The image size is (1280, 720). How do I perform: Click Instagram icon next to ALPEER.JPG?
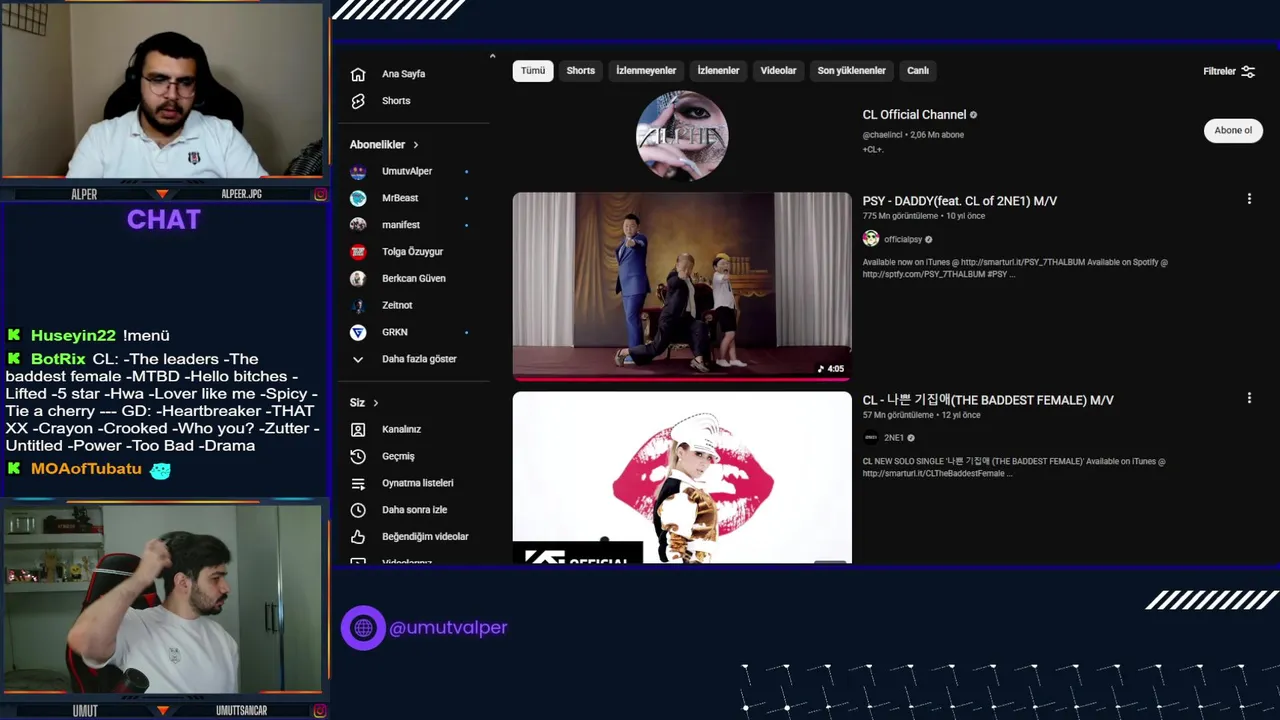click(320, 194)
